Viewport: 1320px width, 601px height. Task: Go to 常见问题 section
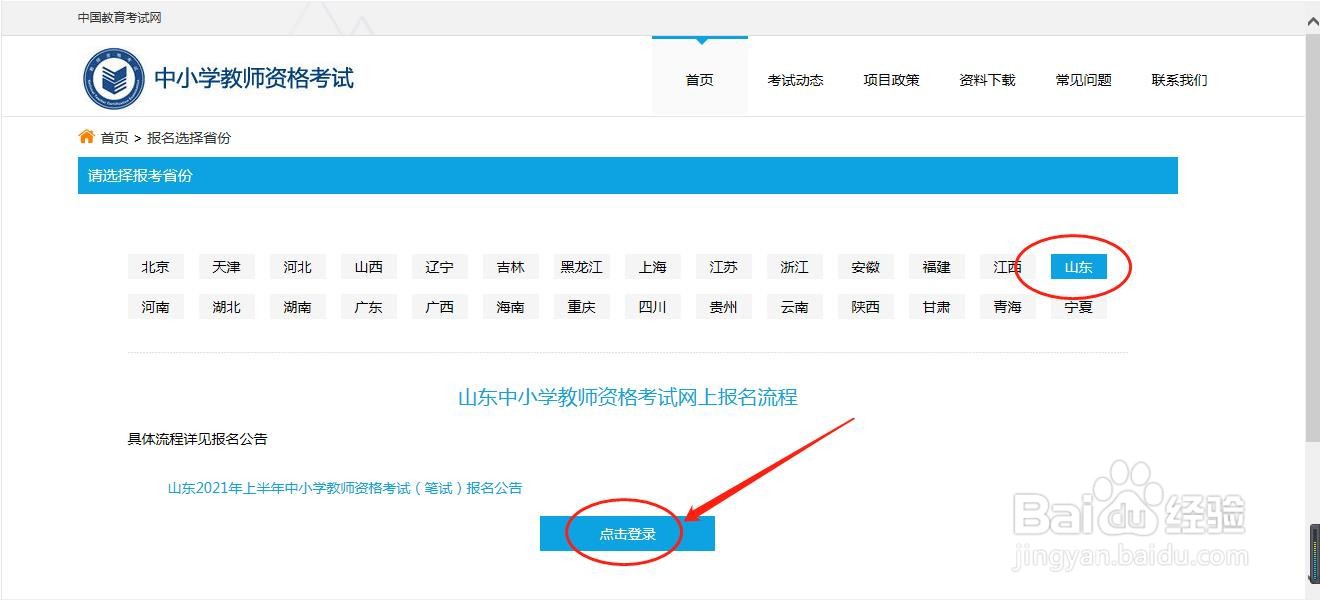tap(1083, 80)
